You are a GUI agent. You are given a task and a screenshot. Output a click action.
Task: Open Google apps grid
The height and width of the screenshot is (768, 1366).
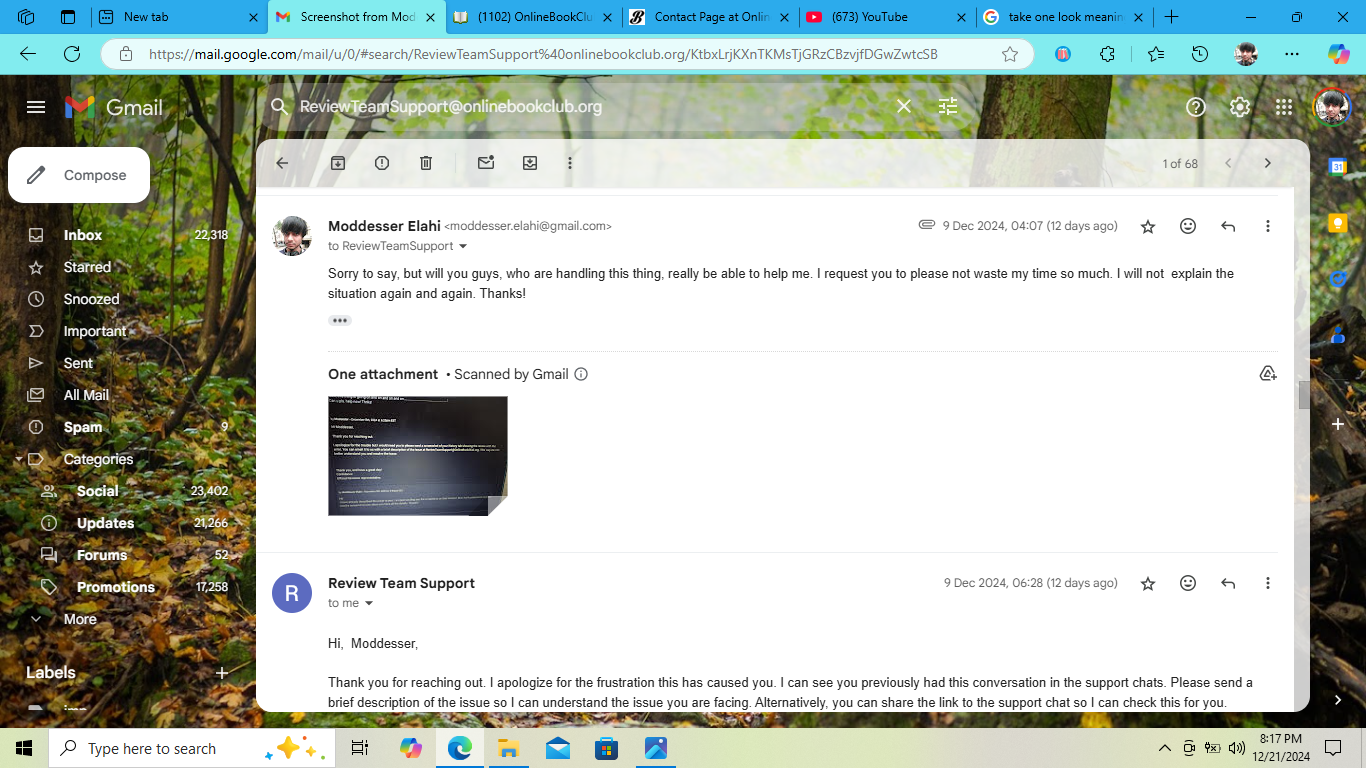point(1284,107)
